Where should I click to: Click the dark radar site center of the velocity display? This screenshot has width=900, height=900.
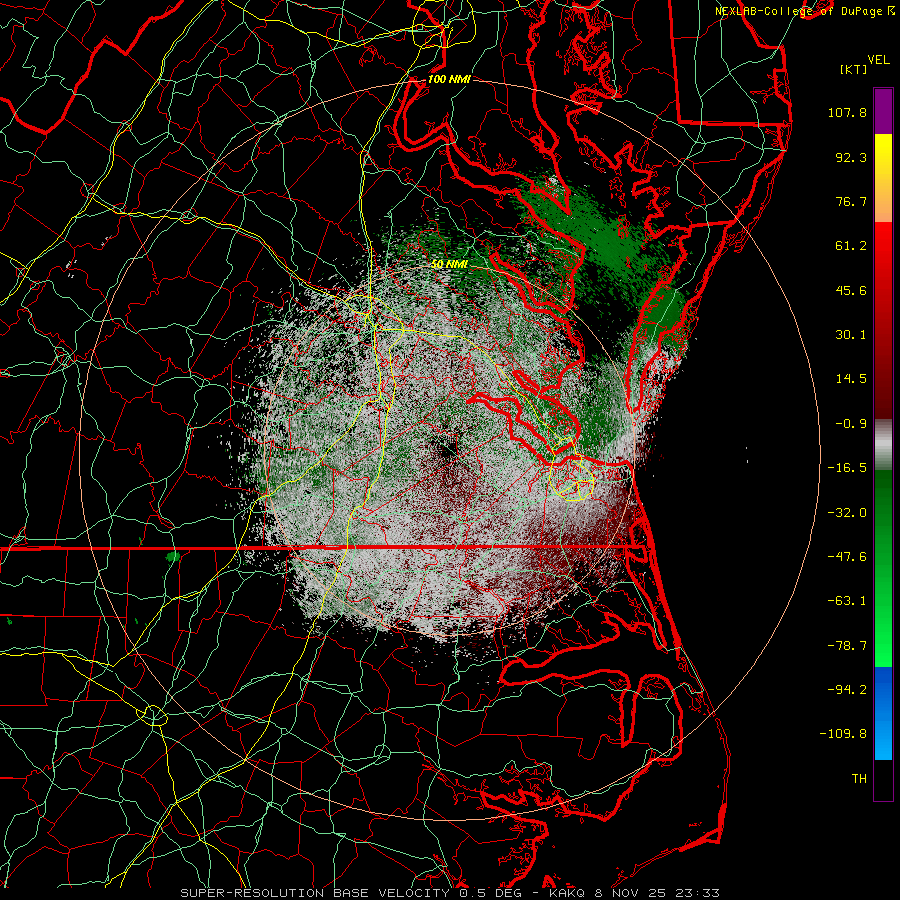(x=449, y=449)
